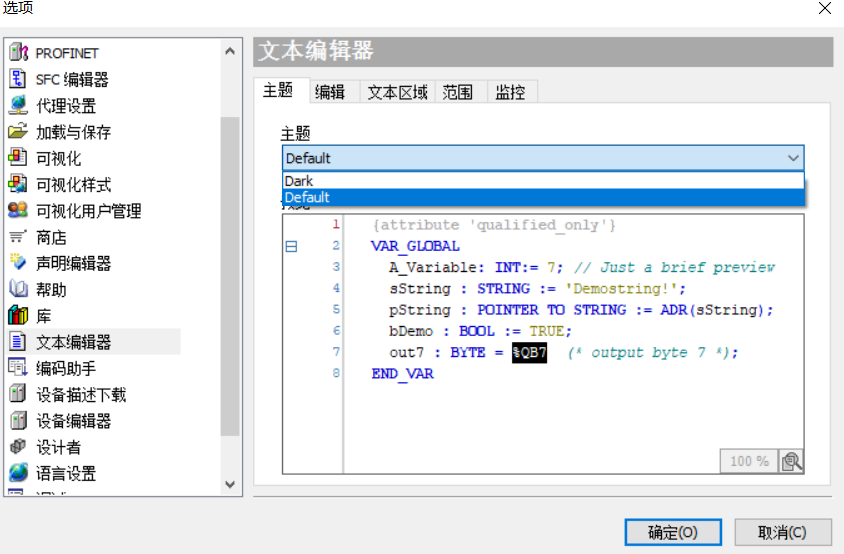Select the 编码助手 label
Screen dimensions: 844x554
(66, 368)
